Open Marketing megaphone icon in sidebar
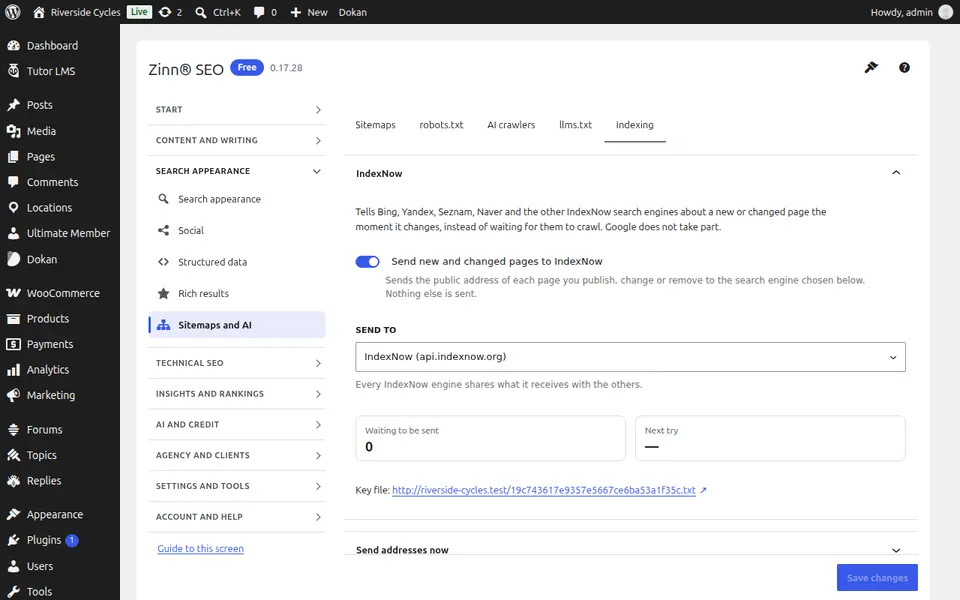 coord(13,396)
